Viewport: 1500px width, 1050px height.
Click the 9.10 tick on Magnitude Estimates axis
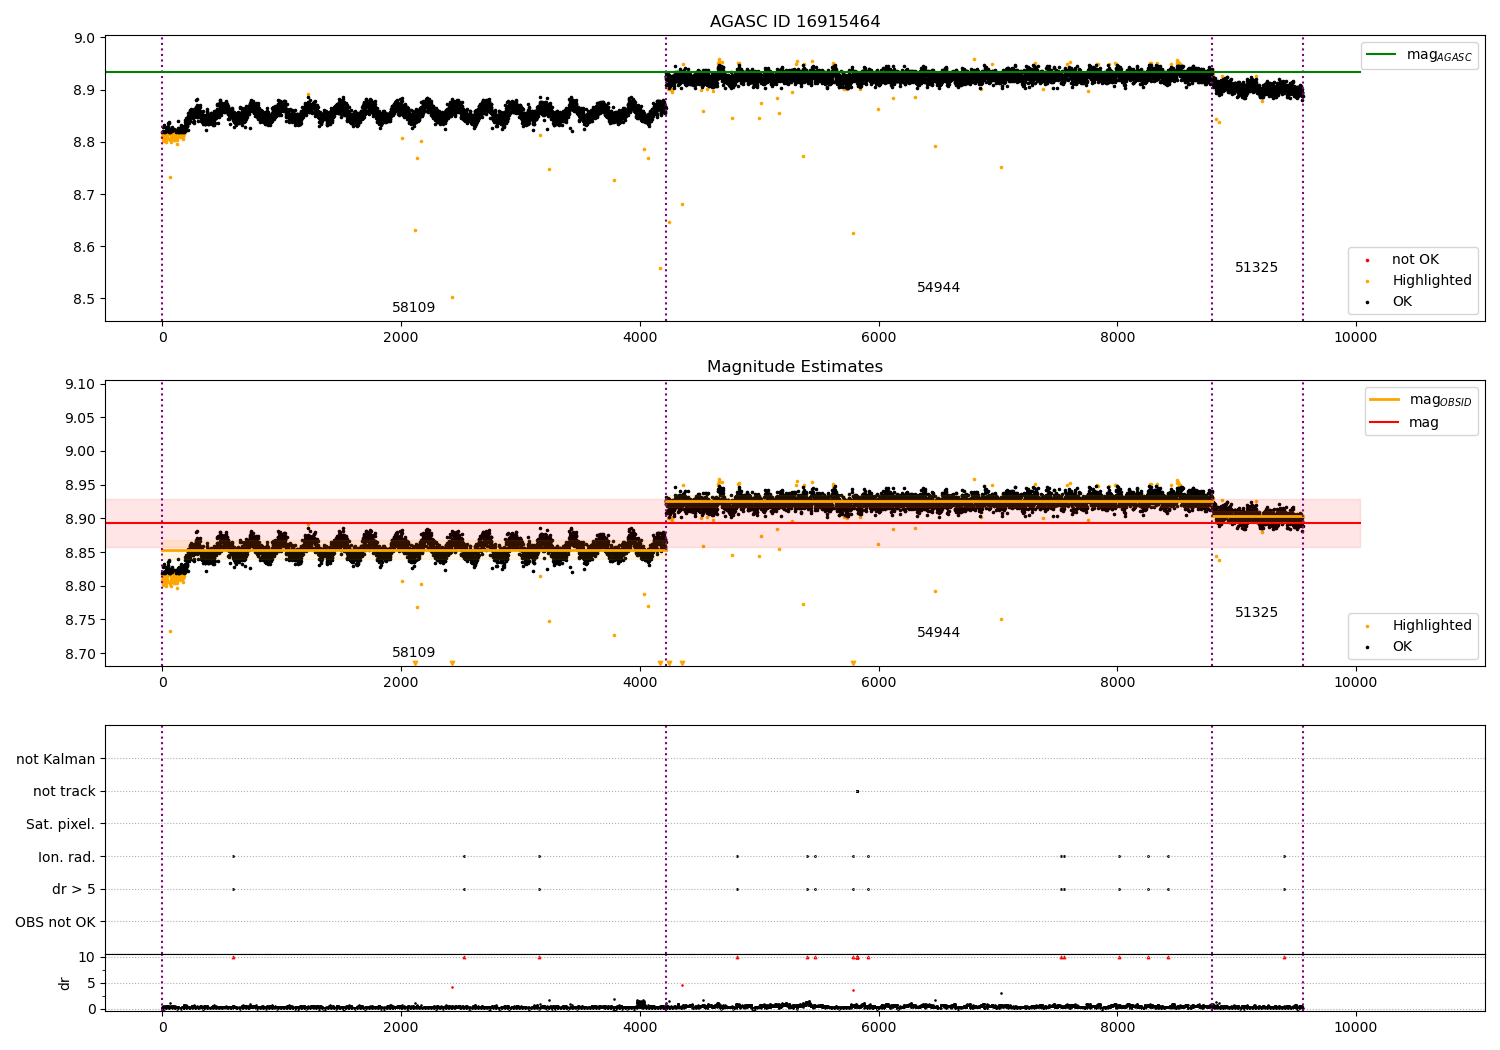pos(80,385)
